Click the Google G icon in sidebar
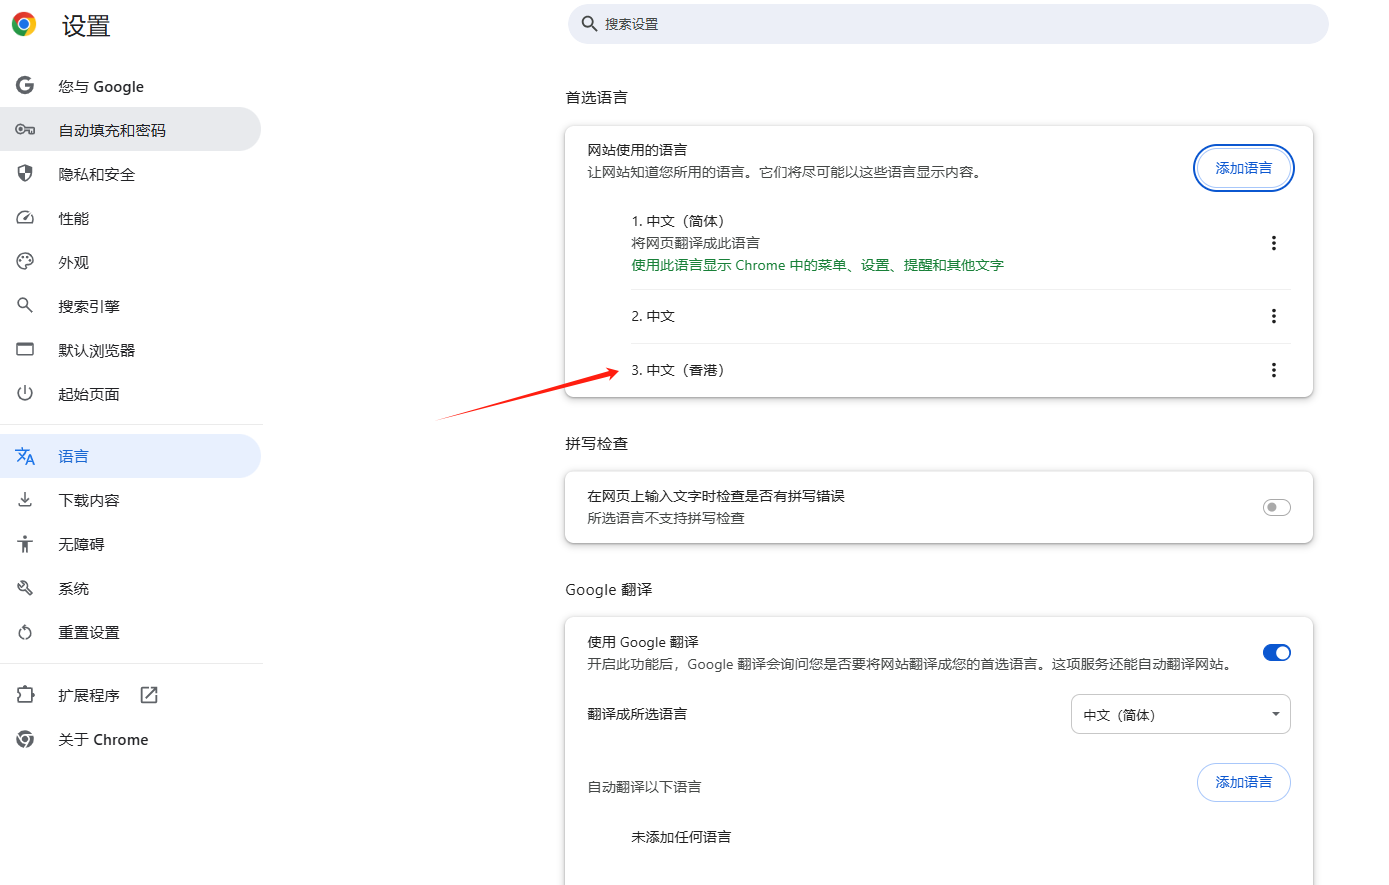 (25, 86)
